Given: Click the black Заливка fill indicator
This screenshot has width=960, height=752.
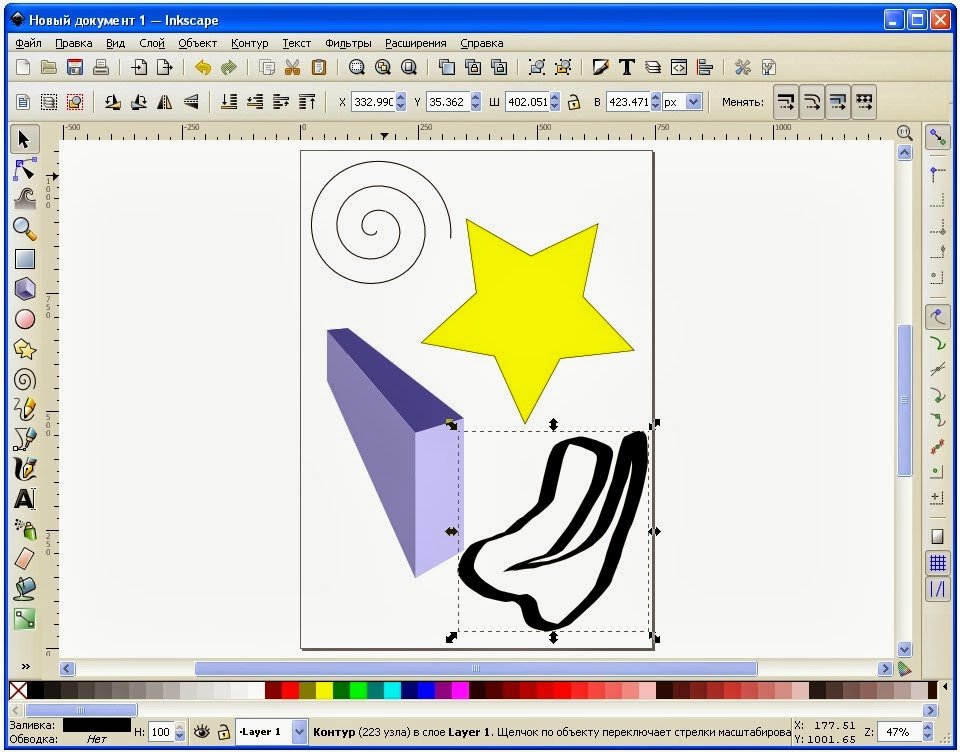Looking at the screenshot, I should (96, 725).
